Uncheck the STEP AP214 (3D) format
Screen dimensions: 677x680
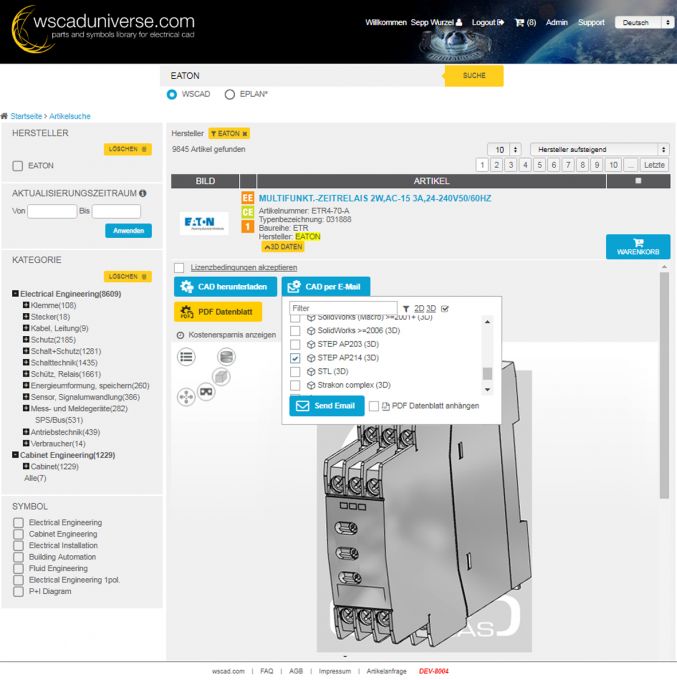(295, 358)
